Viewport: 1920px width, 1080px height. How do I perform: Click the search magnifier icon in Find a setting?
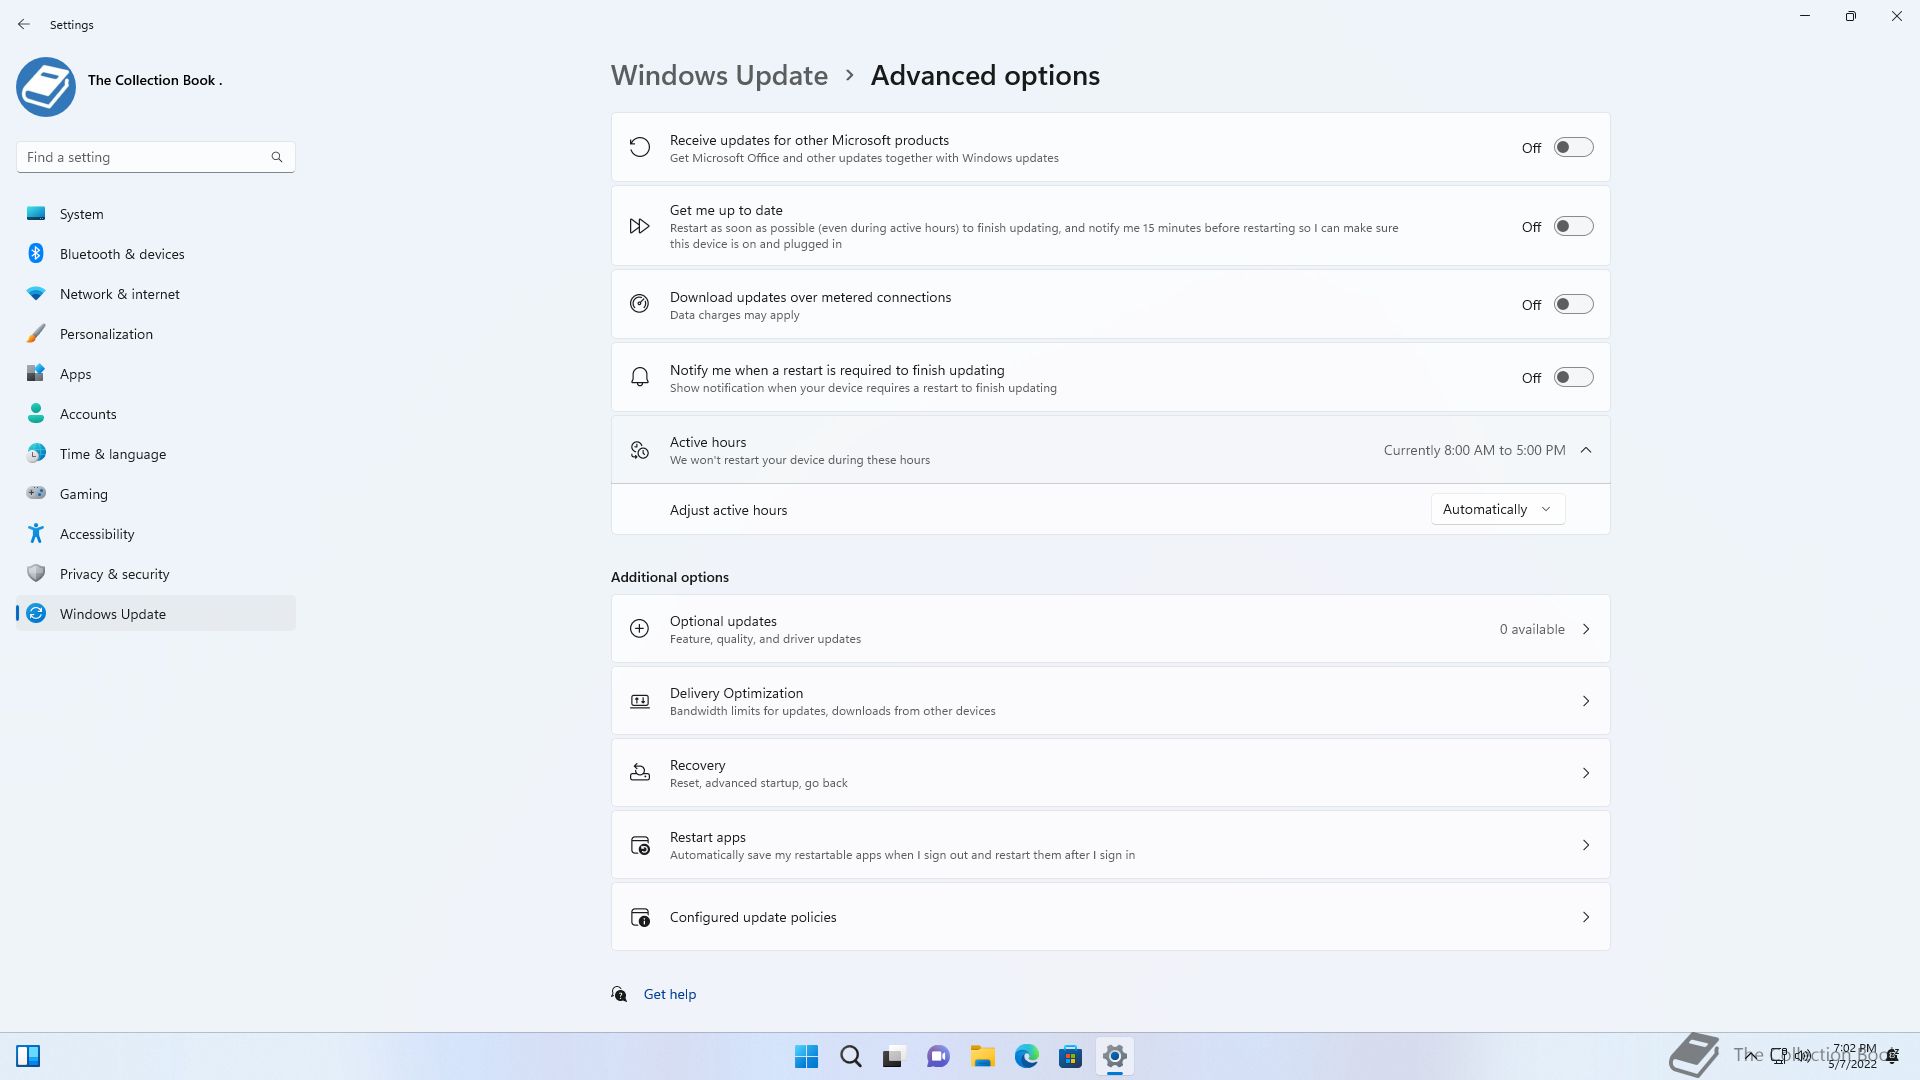(277, 157)
